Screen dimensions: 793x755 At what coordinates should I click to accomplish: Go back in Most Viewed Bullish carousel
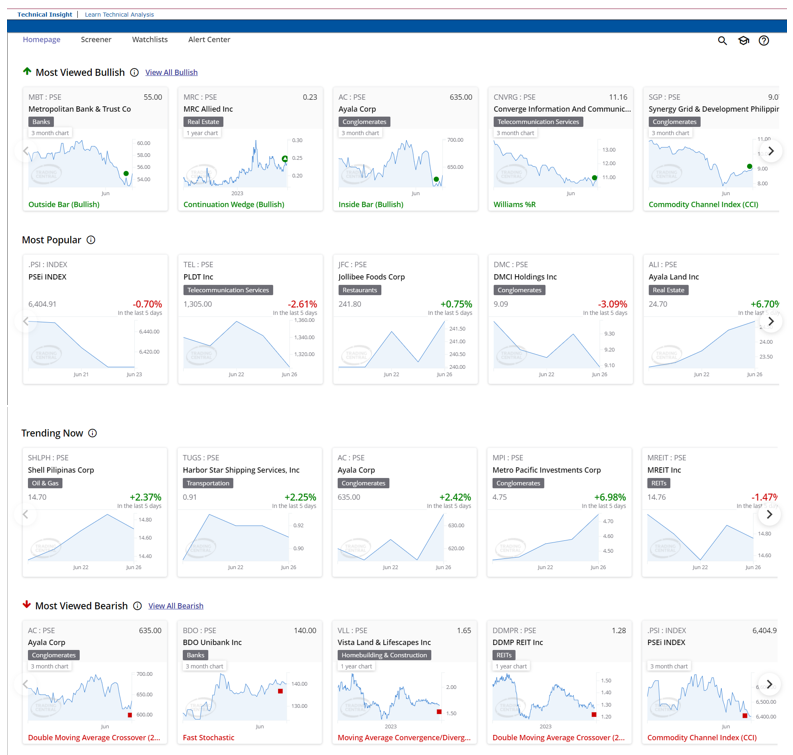26,151
